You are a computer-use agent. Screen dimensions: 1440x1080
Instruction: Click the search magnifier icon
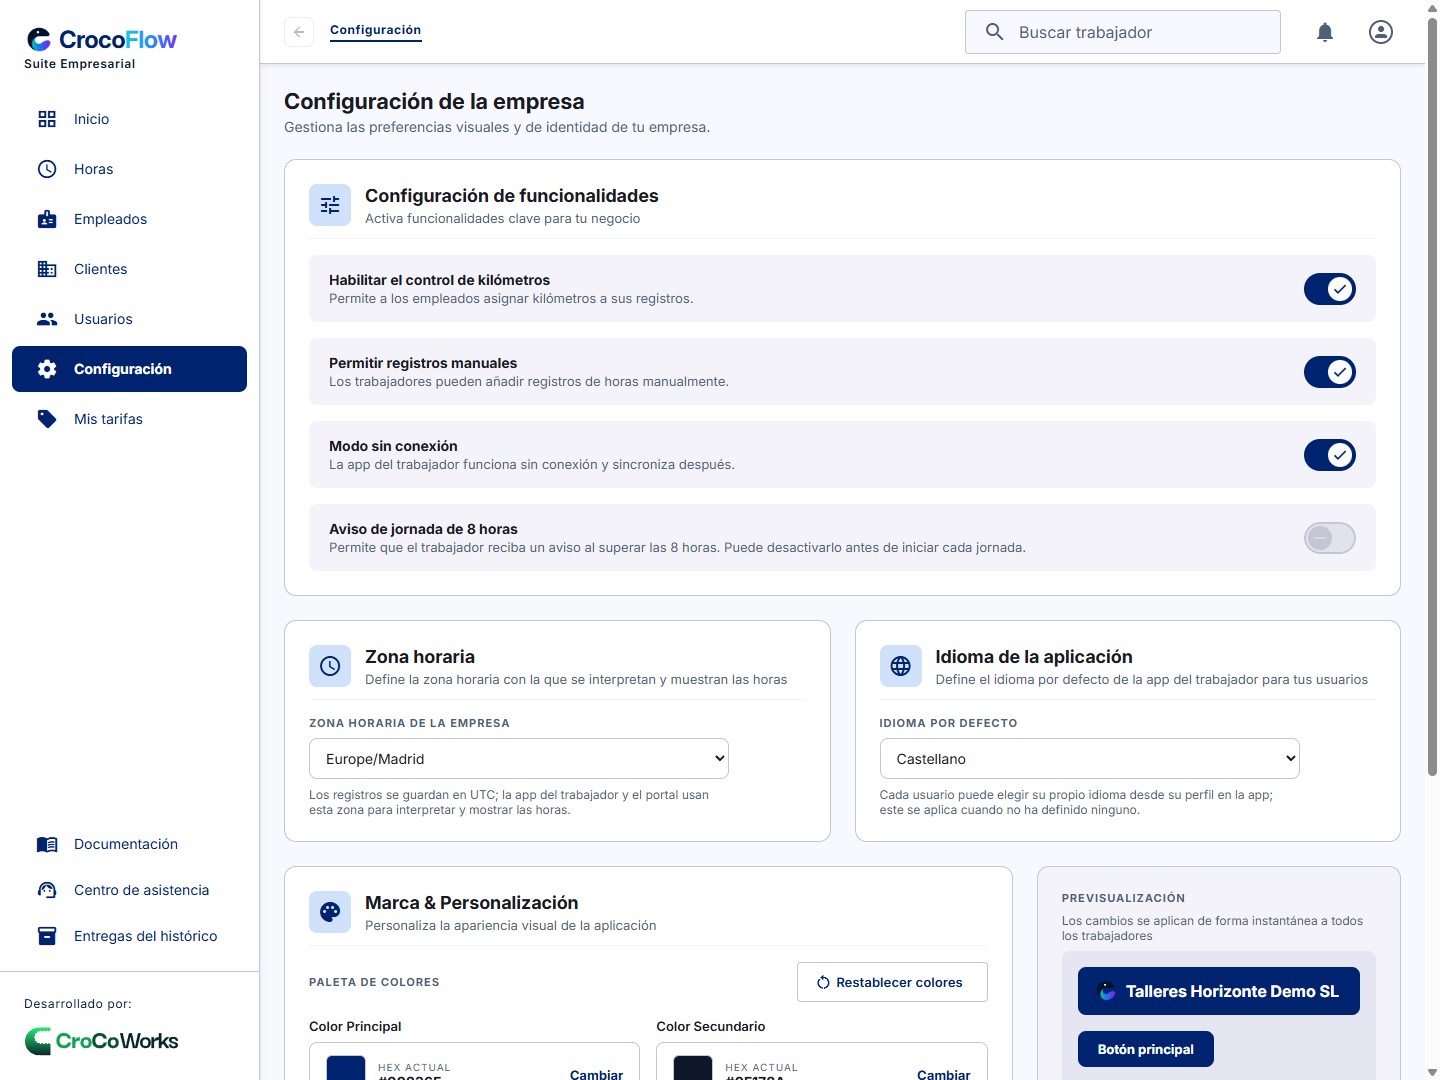click(x=994, y=32)
